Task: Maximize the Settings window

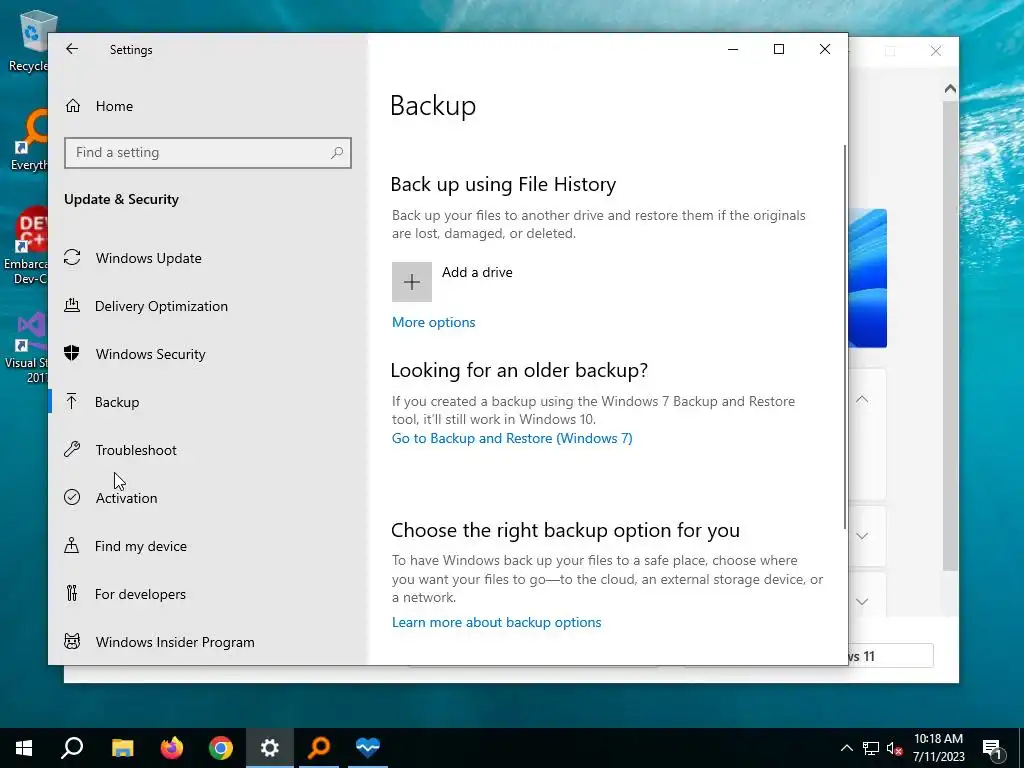Action: click(778, 49)
